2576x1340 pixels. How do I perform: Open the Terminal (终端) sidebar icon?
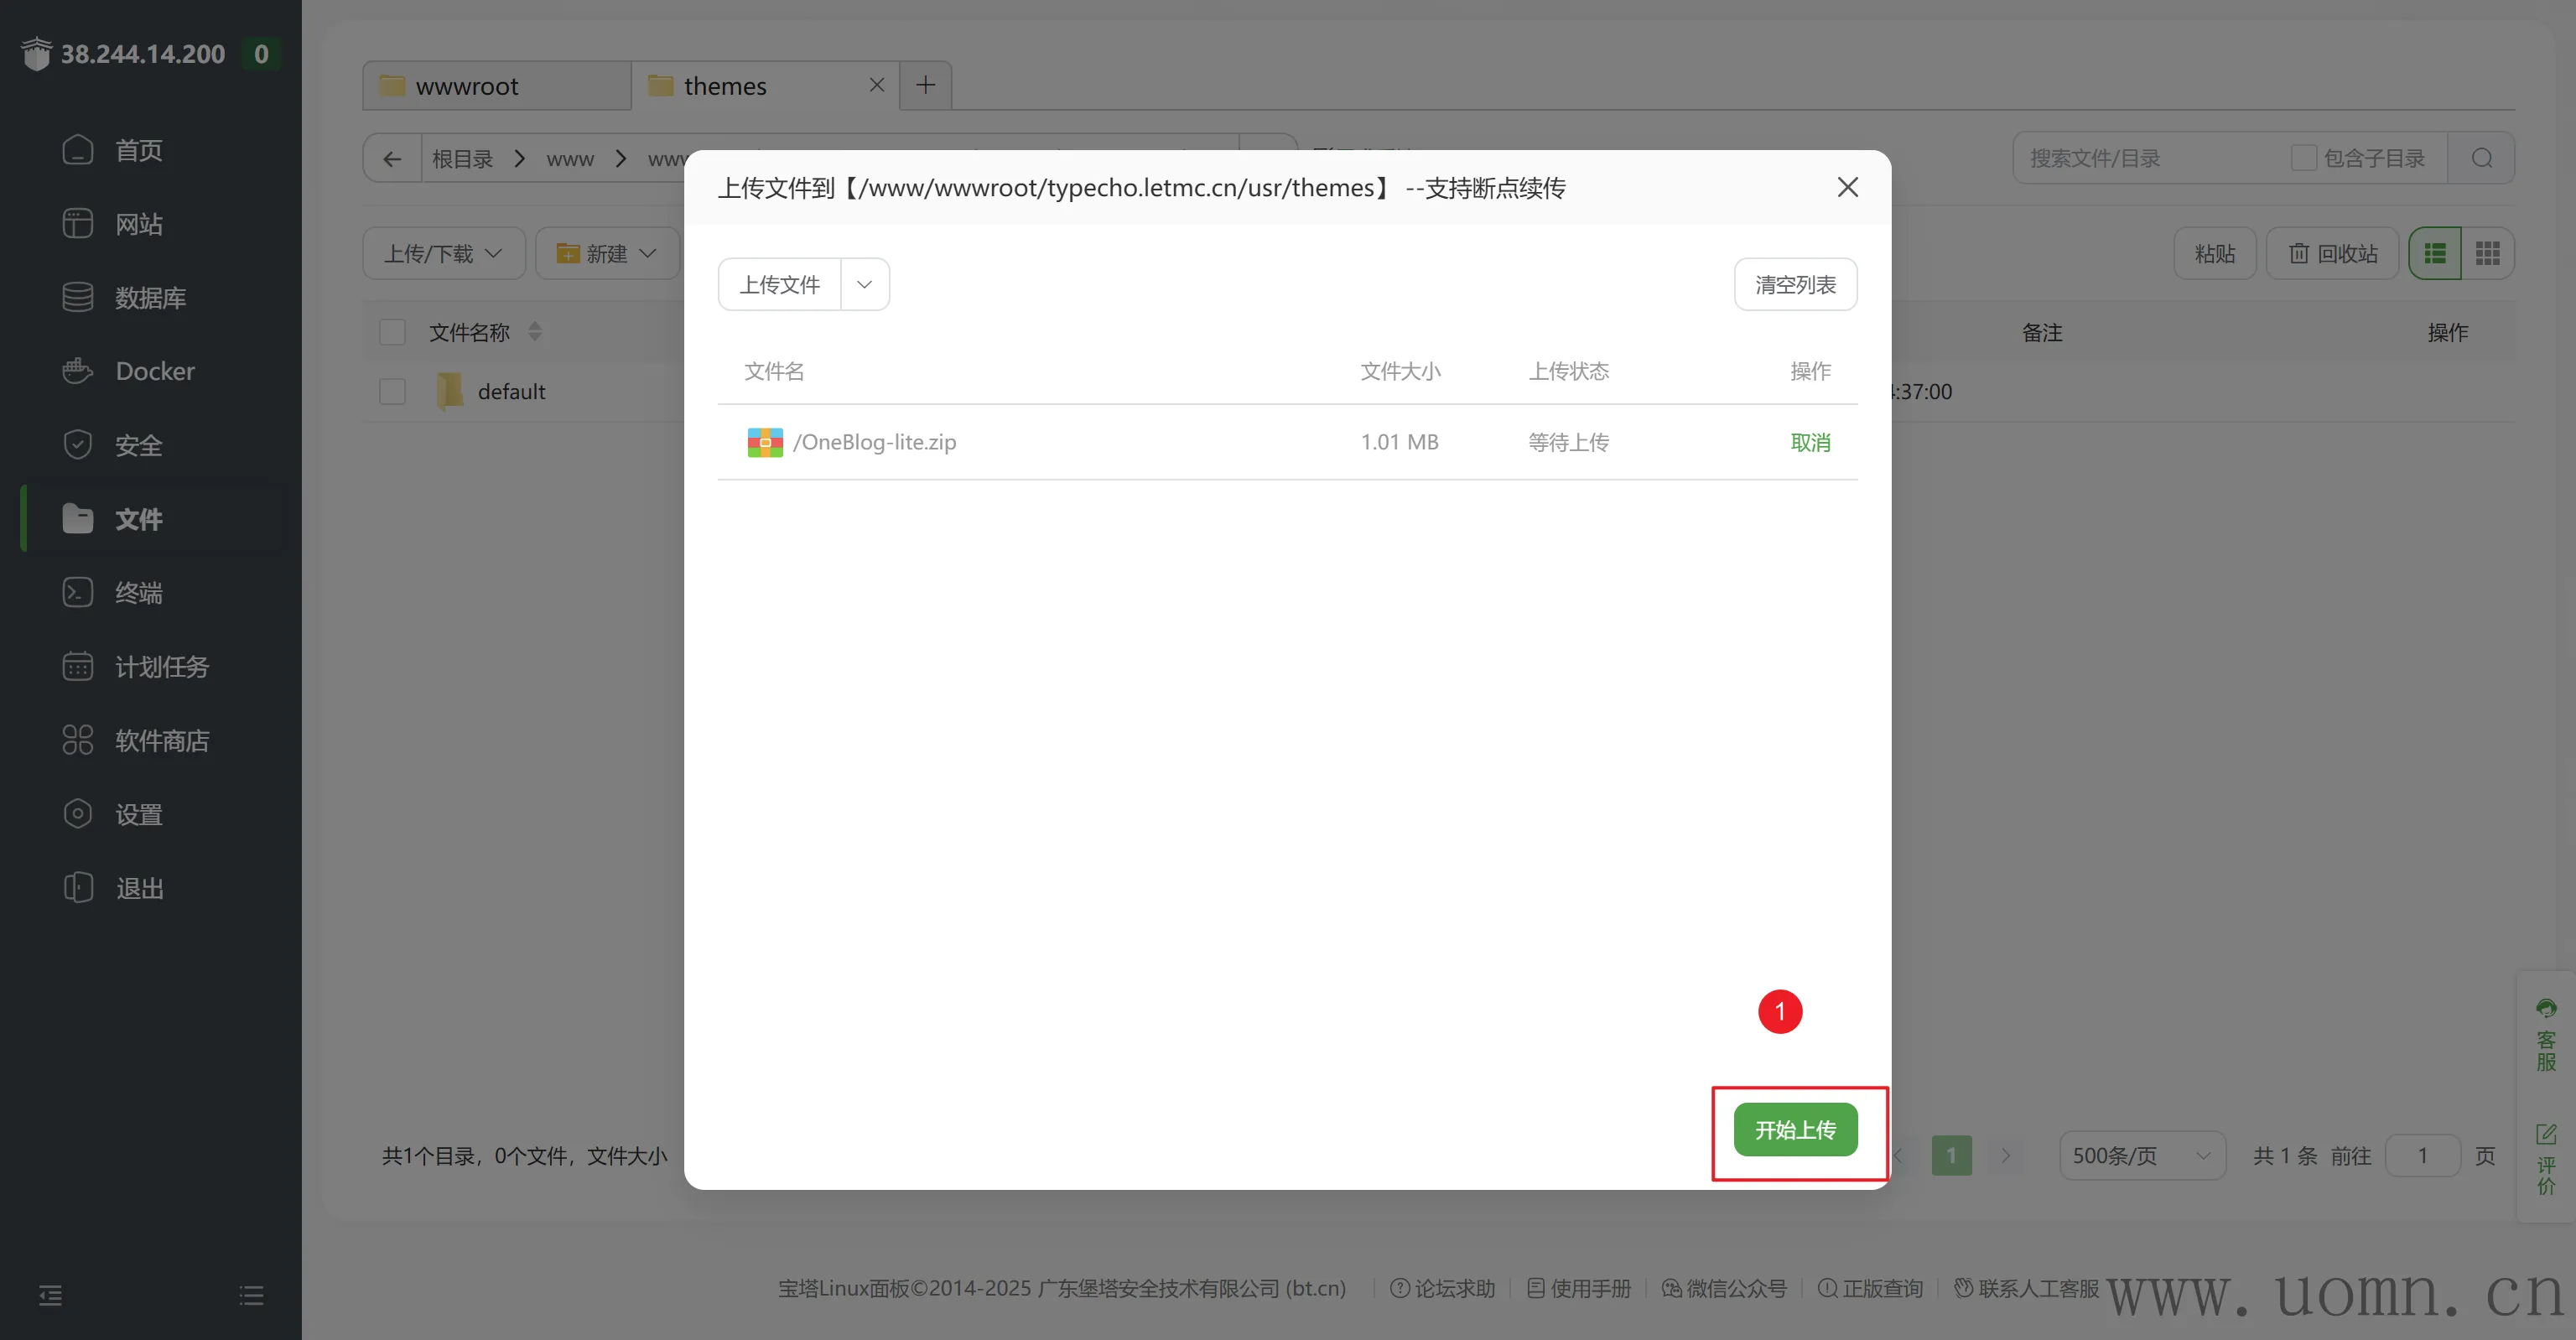[77, 592]
